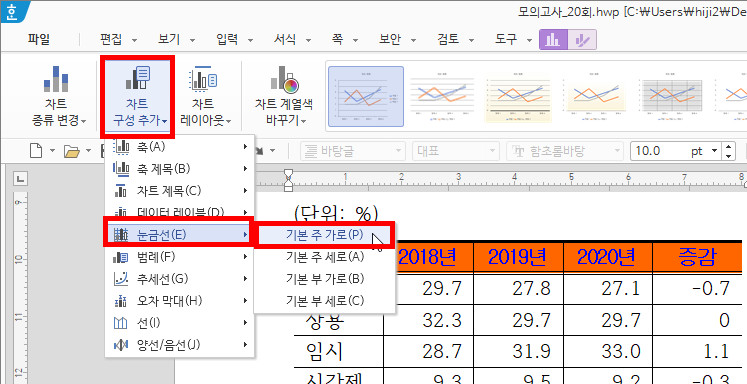Expand the 축 제목(B) submenu
The height and width of the screenshot is (384, 747).
point(180,168)
